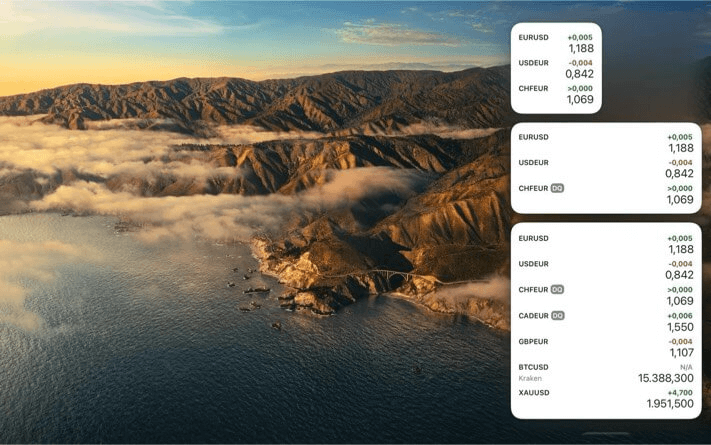Select the 1,069 CHFEUR rate in the medium widget
The image size is (711, 445).
tap(679, 200)
